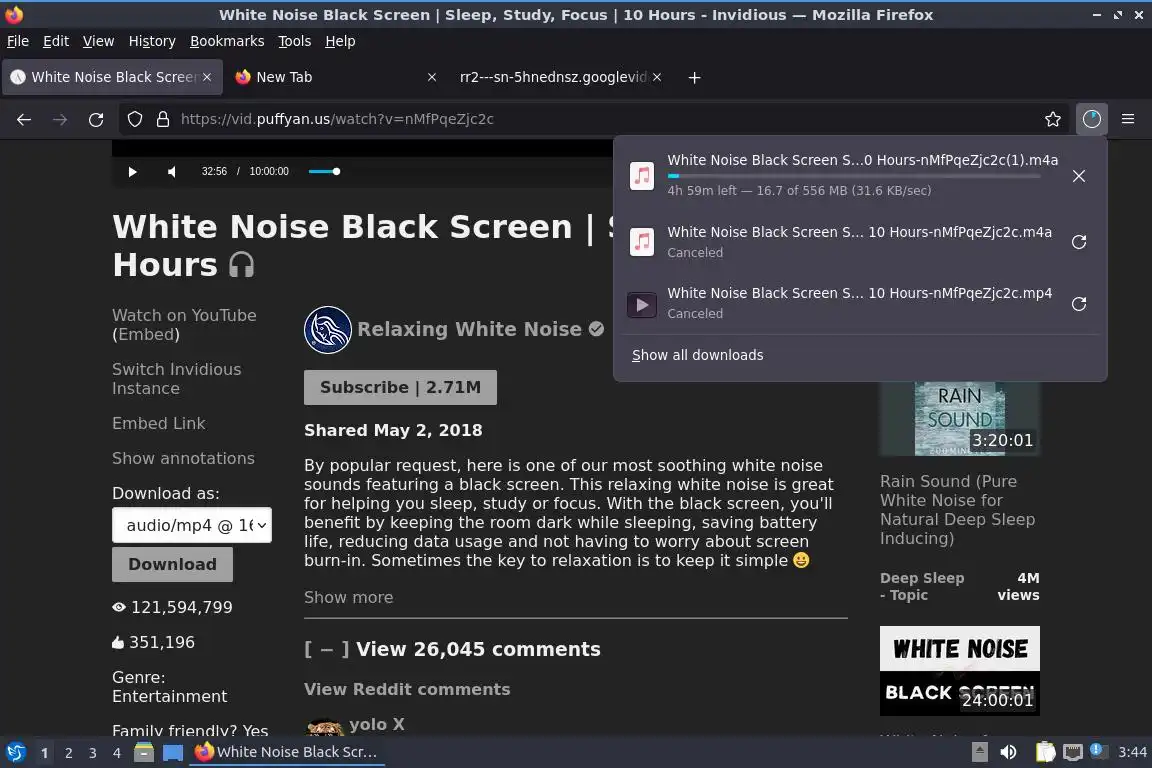Open the White Noise Black Screen 24:00:01 thumbnail

pyautogui.click(x=960, y=671)
